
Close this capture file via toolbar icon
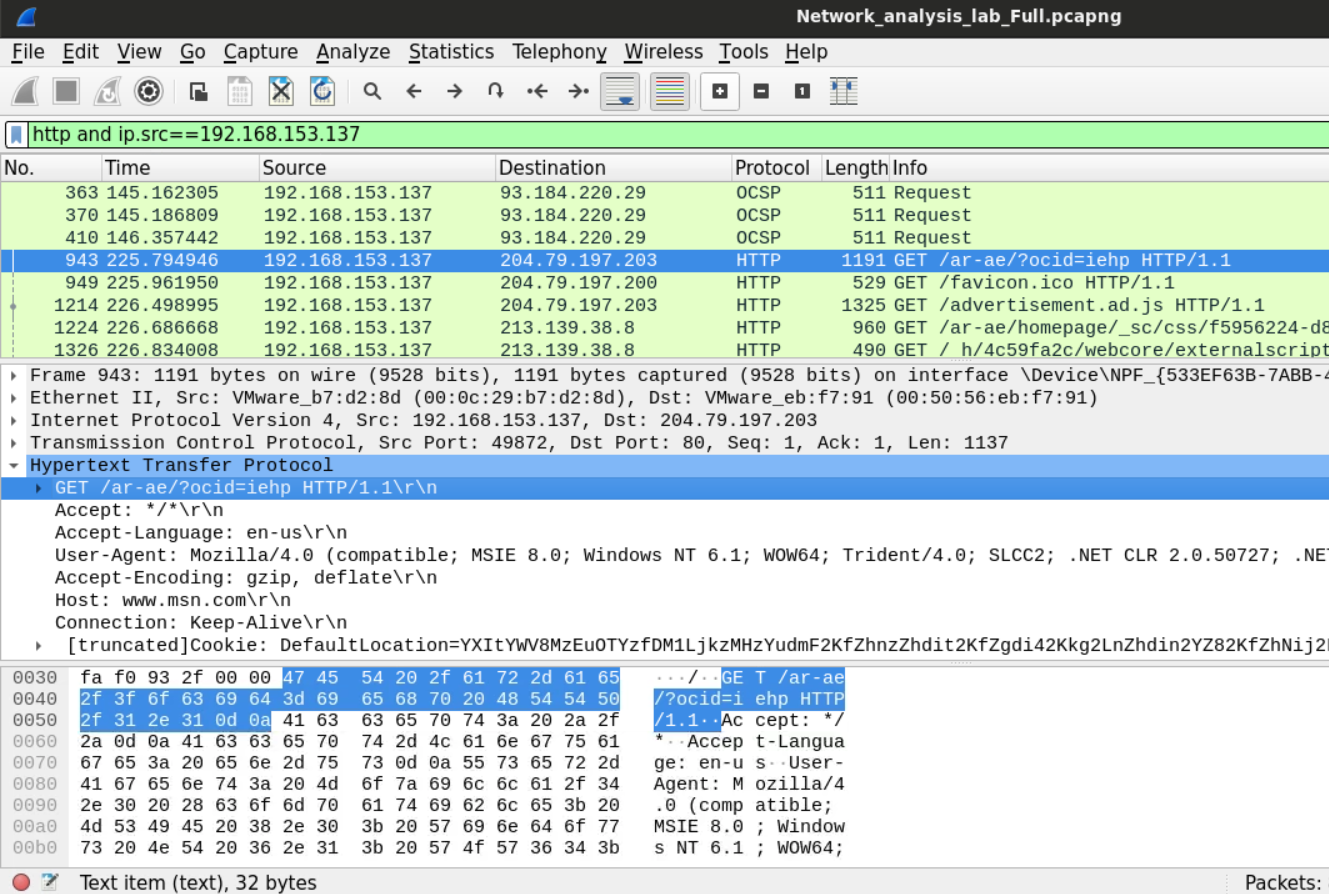tap(281, 92)
